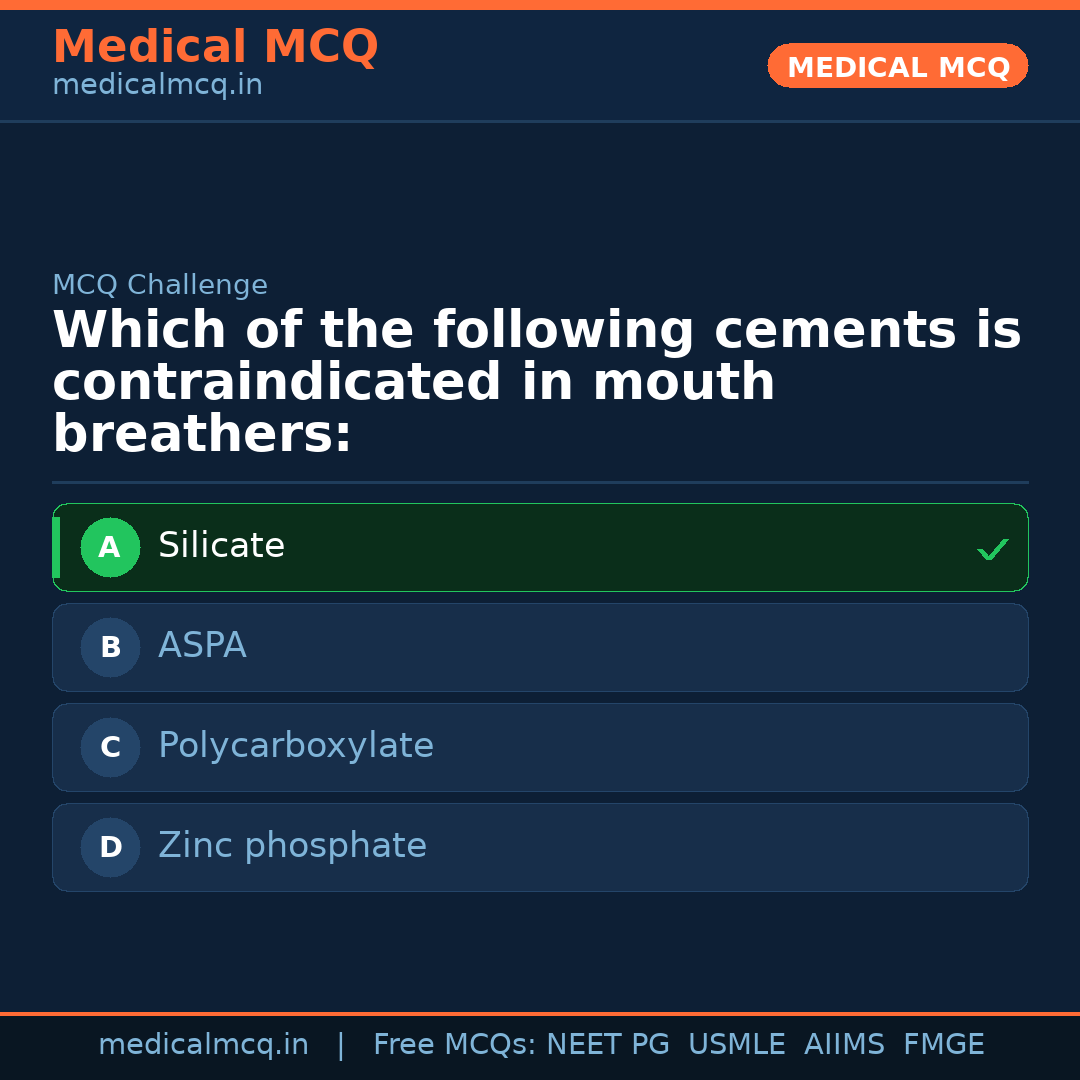Choose the ASPA answer option
Image resolution: width=1080 pixels, height=1080 pixels.
coord(540,647)
